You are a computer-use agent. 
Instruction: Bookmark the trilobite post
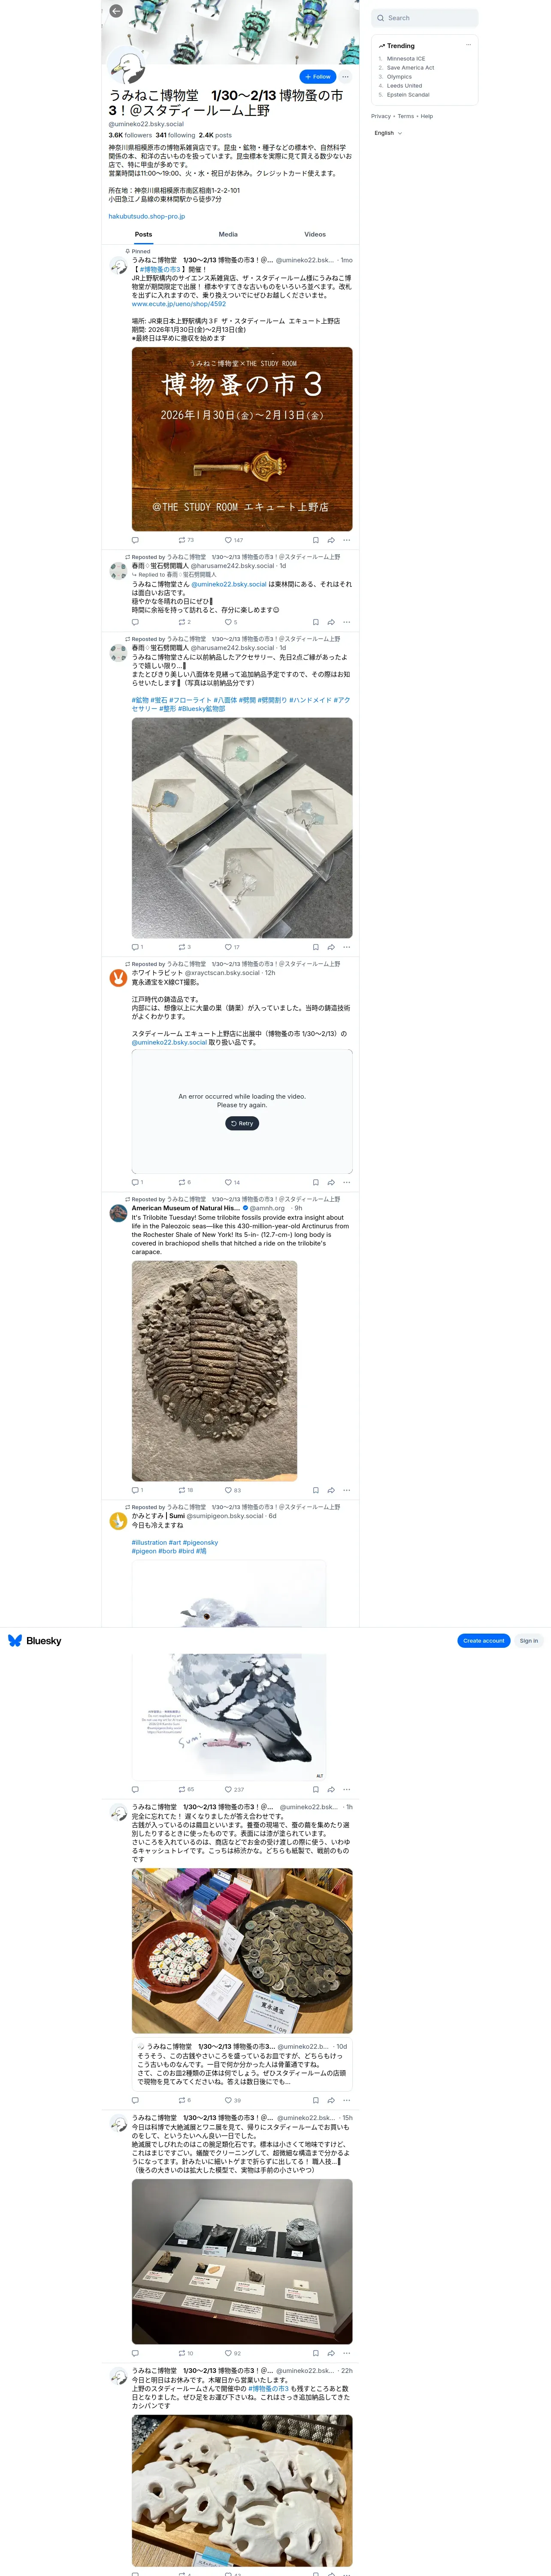pyautogui.click(x=316, y=1490)
